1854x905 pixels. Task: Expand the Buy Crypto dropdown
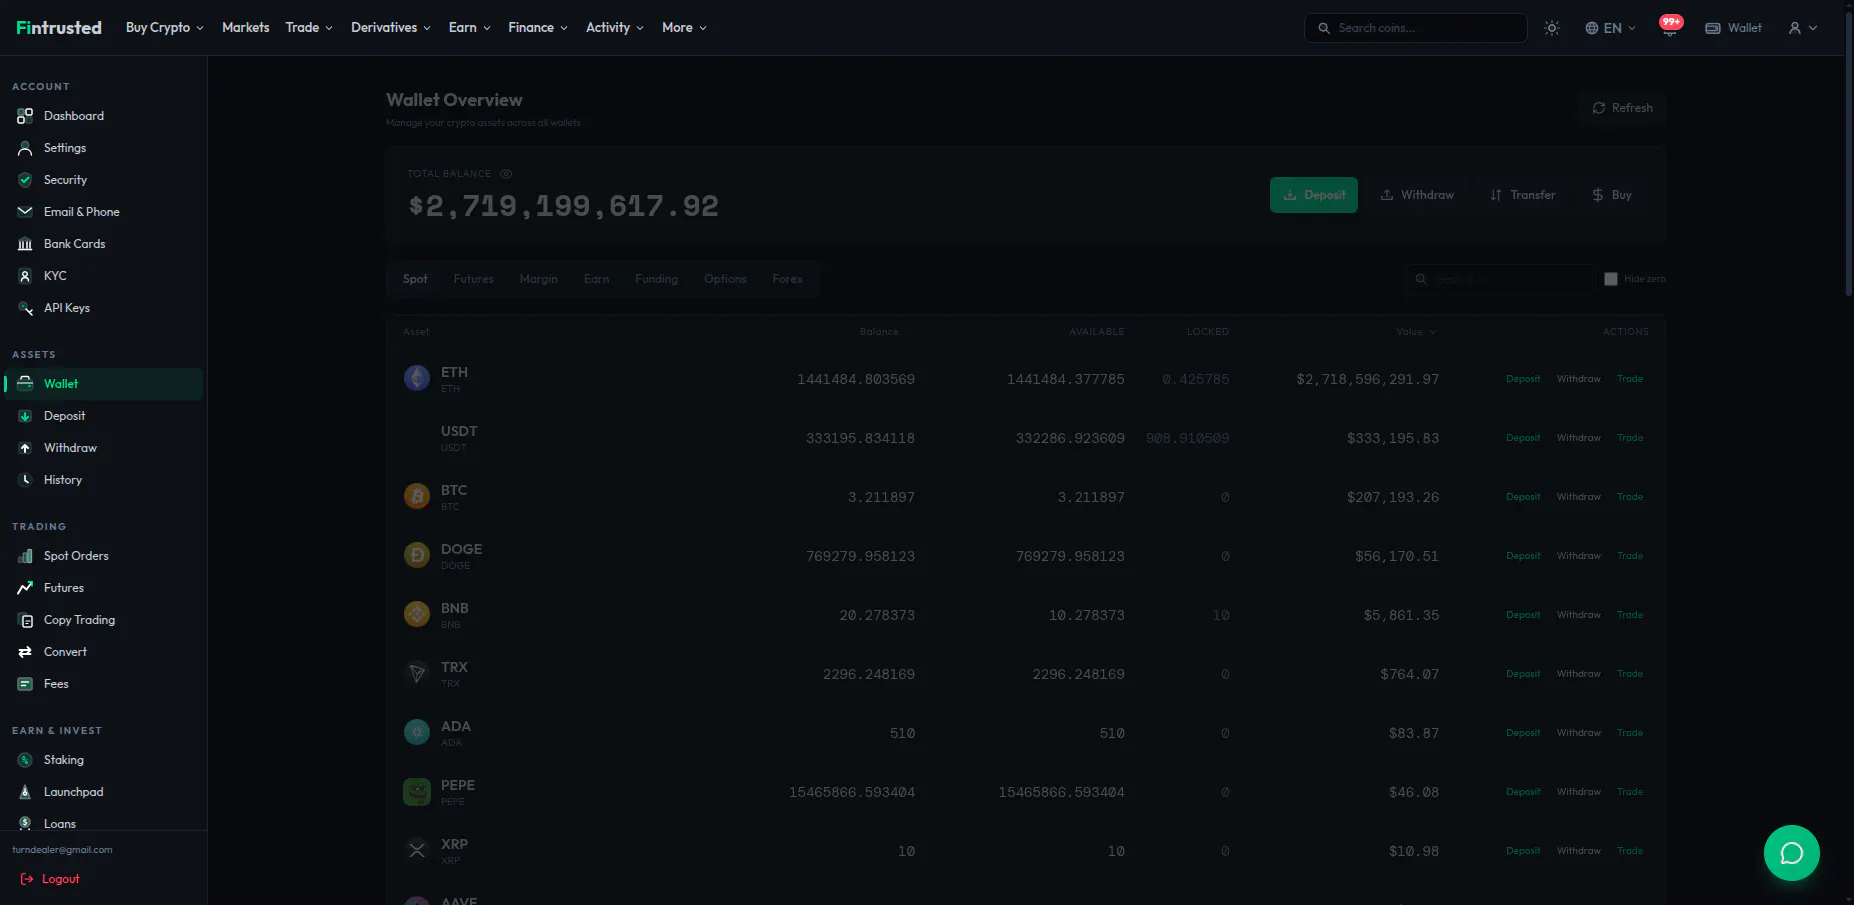(165, 28)
